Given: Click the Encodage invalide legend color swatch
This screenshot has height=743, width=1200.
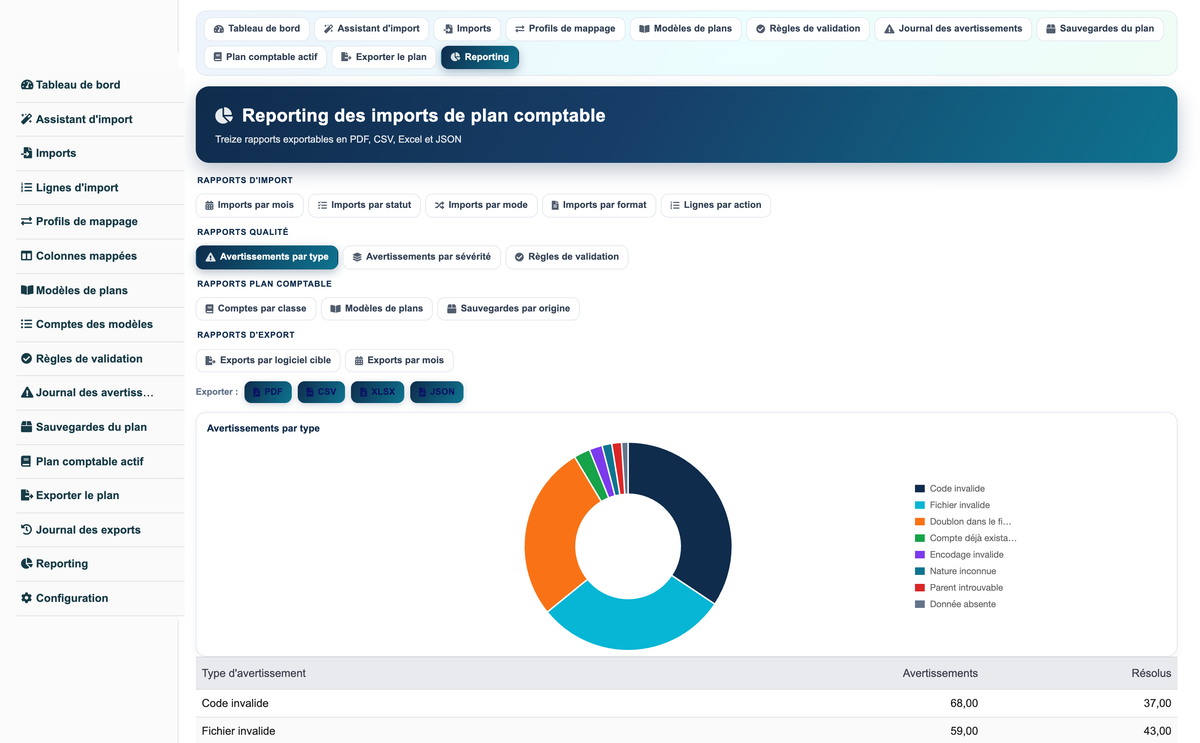Looking at the screenshot, I should point(920,555).
